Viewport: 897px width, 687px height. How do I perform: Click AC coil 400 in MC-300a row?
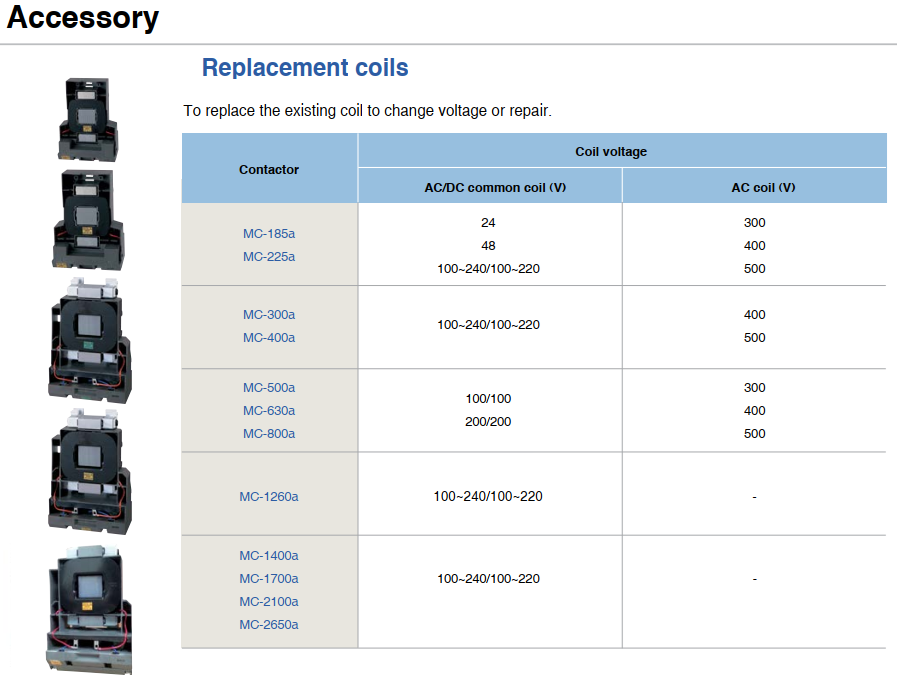click(x=755, y=315)
